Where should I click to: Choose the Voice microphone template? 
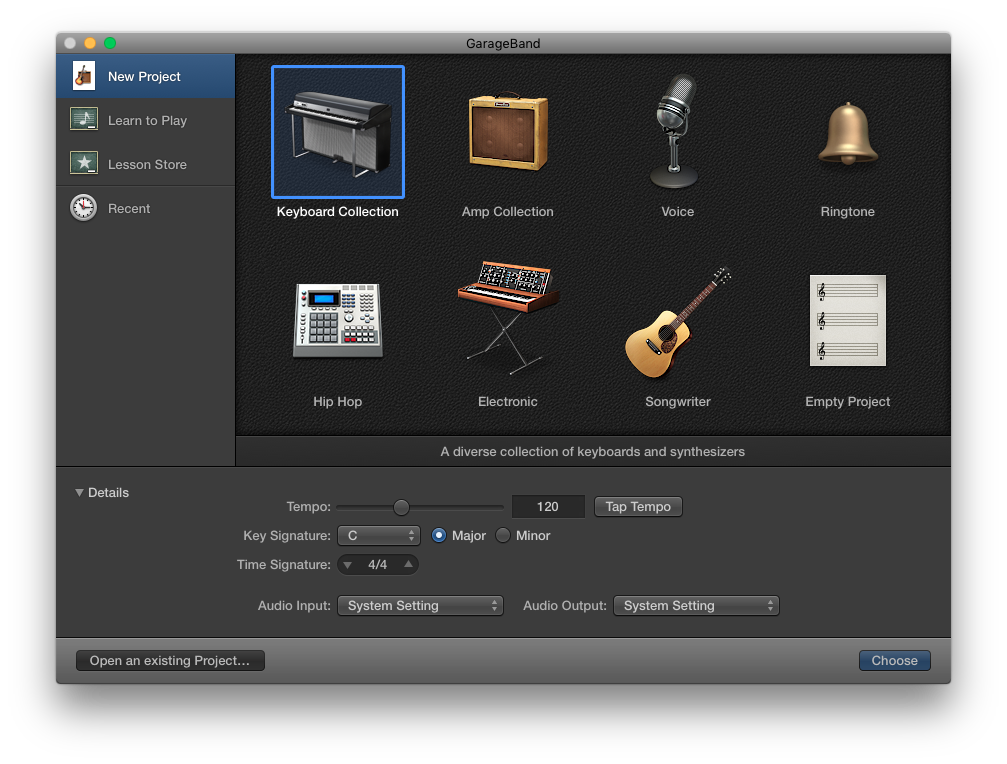click(677, 131)
